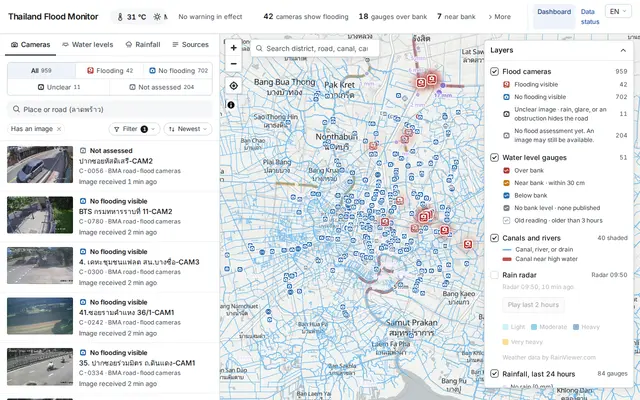
Task: Click the map search district field
Action: pos(315,49)
